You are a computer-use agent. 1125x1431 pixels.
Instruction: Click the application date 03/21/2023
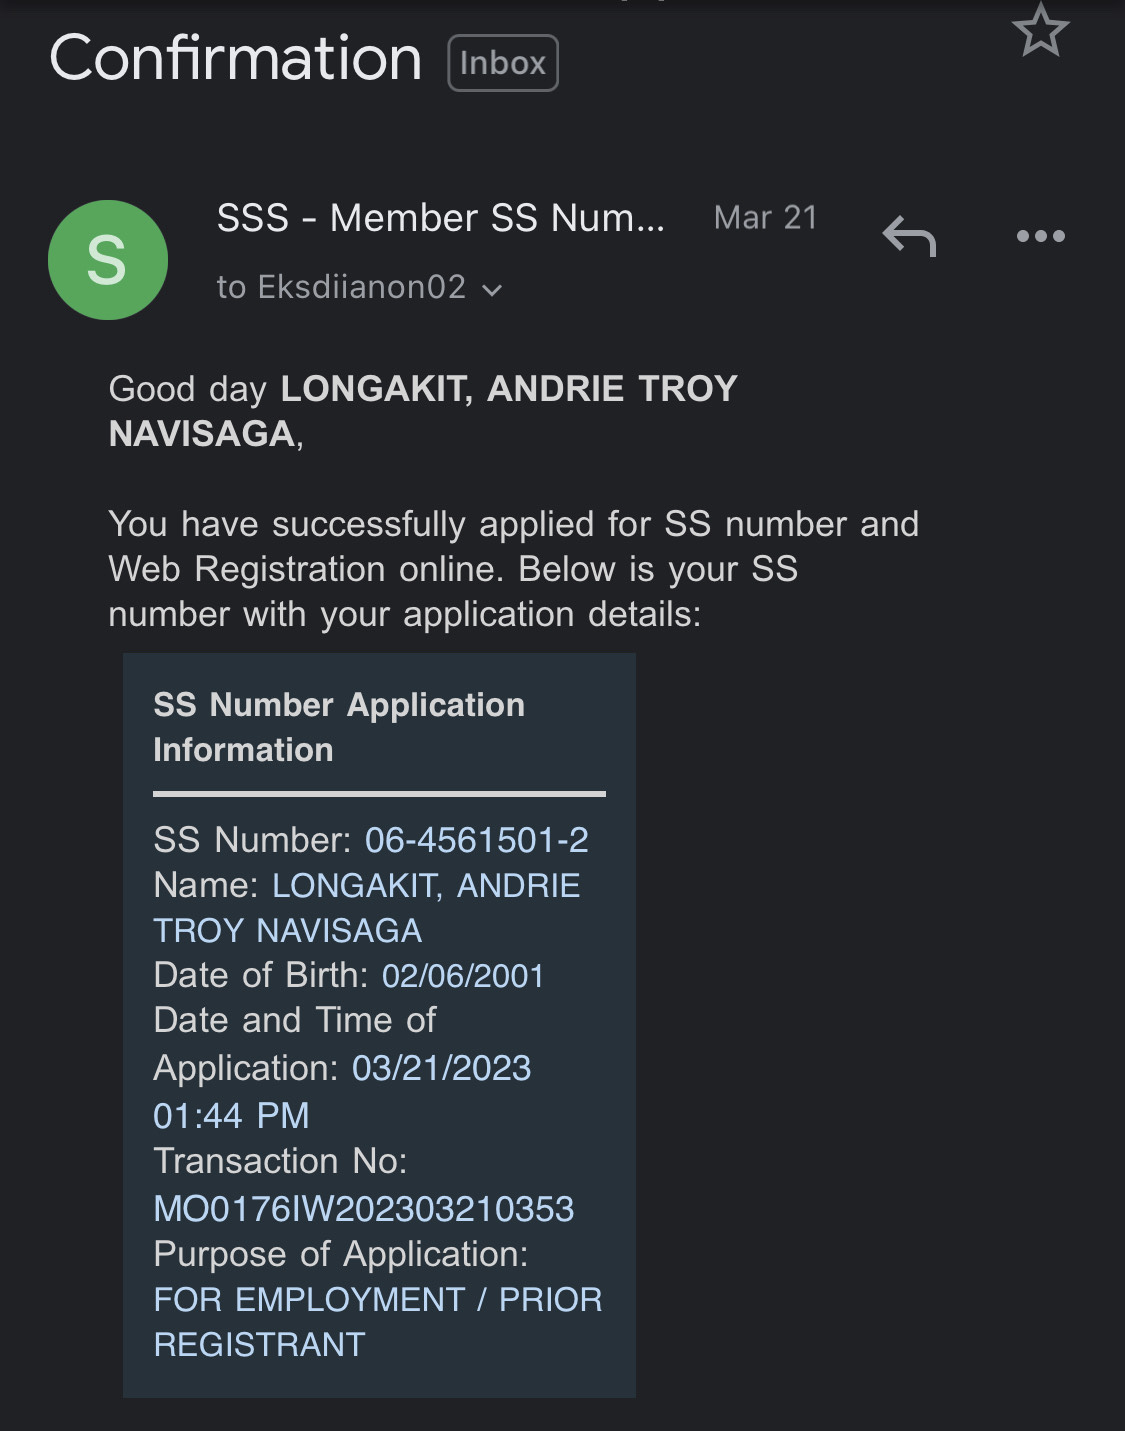[441, 1068]
